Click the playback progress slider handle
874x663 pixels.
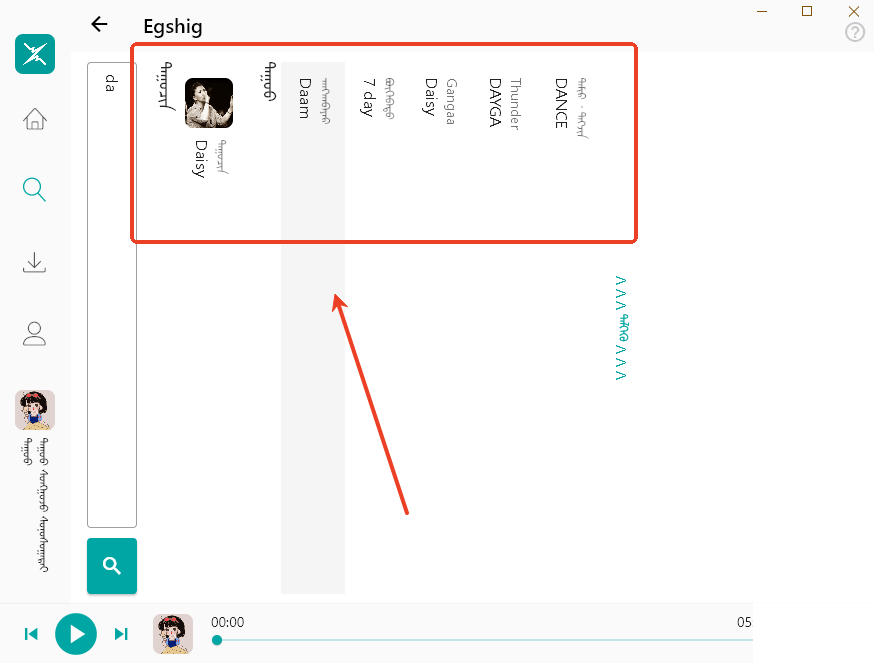217,640
